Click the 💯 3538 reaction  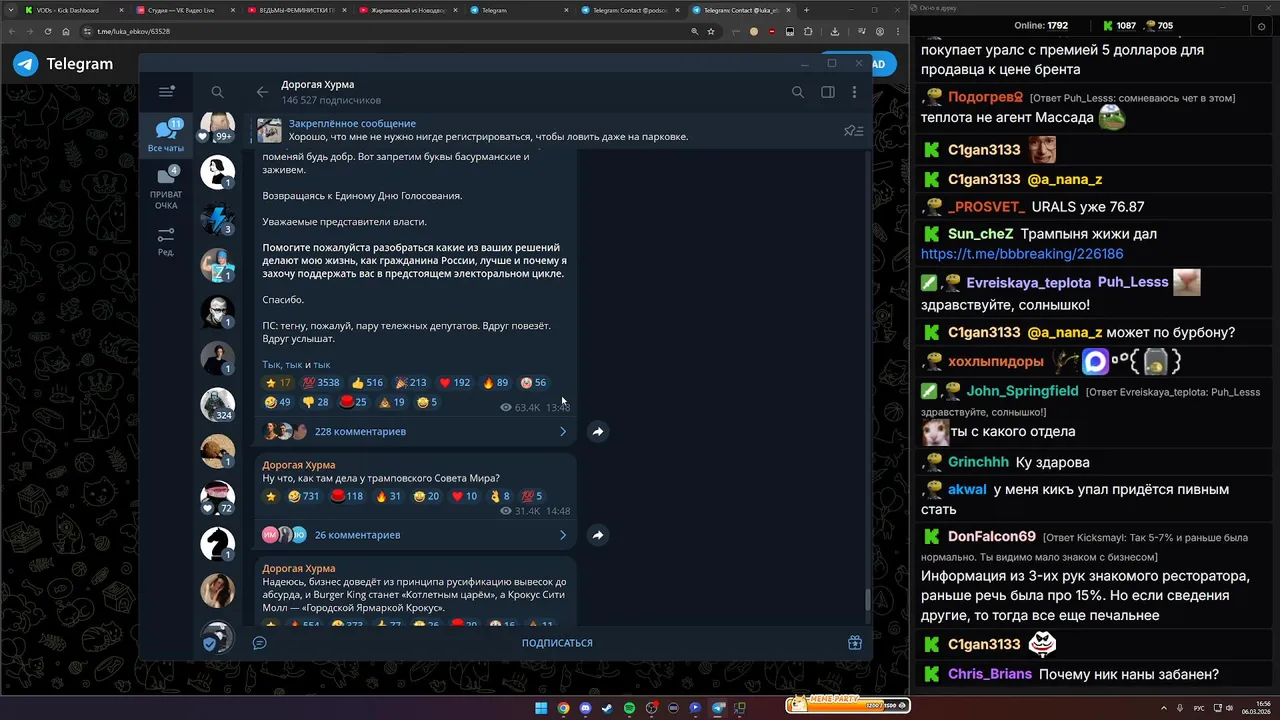coord(322,382)
